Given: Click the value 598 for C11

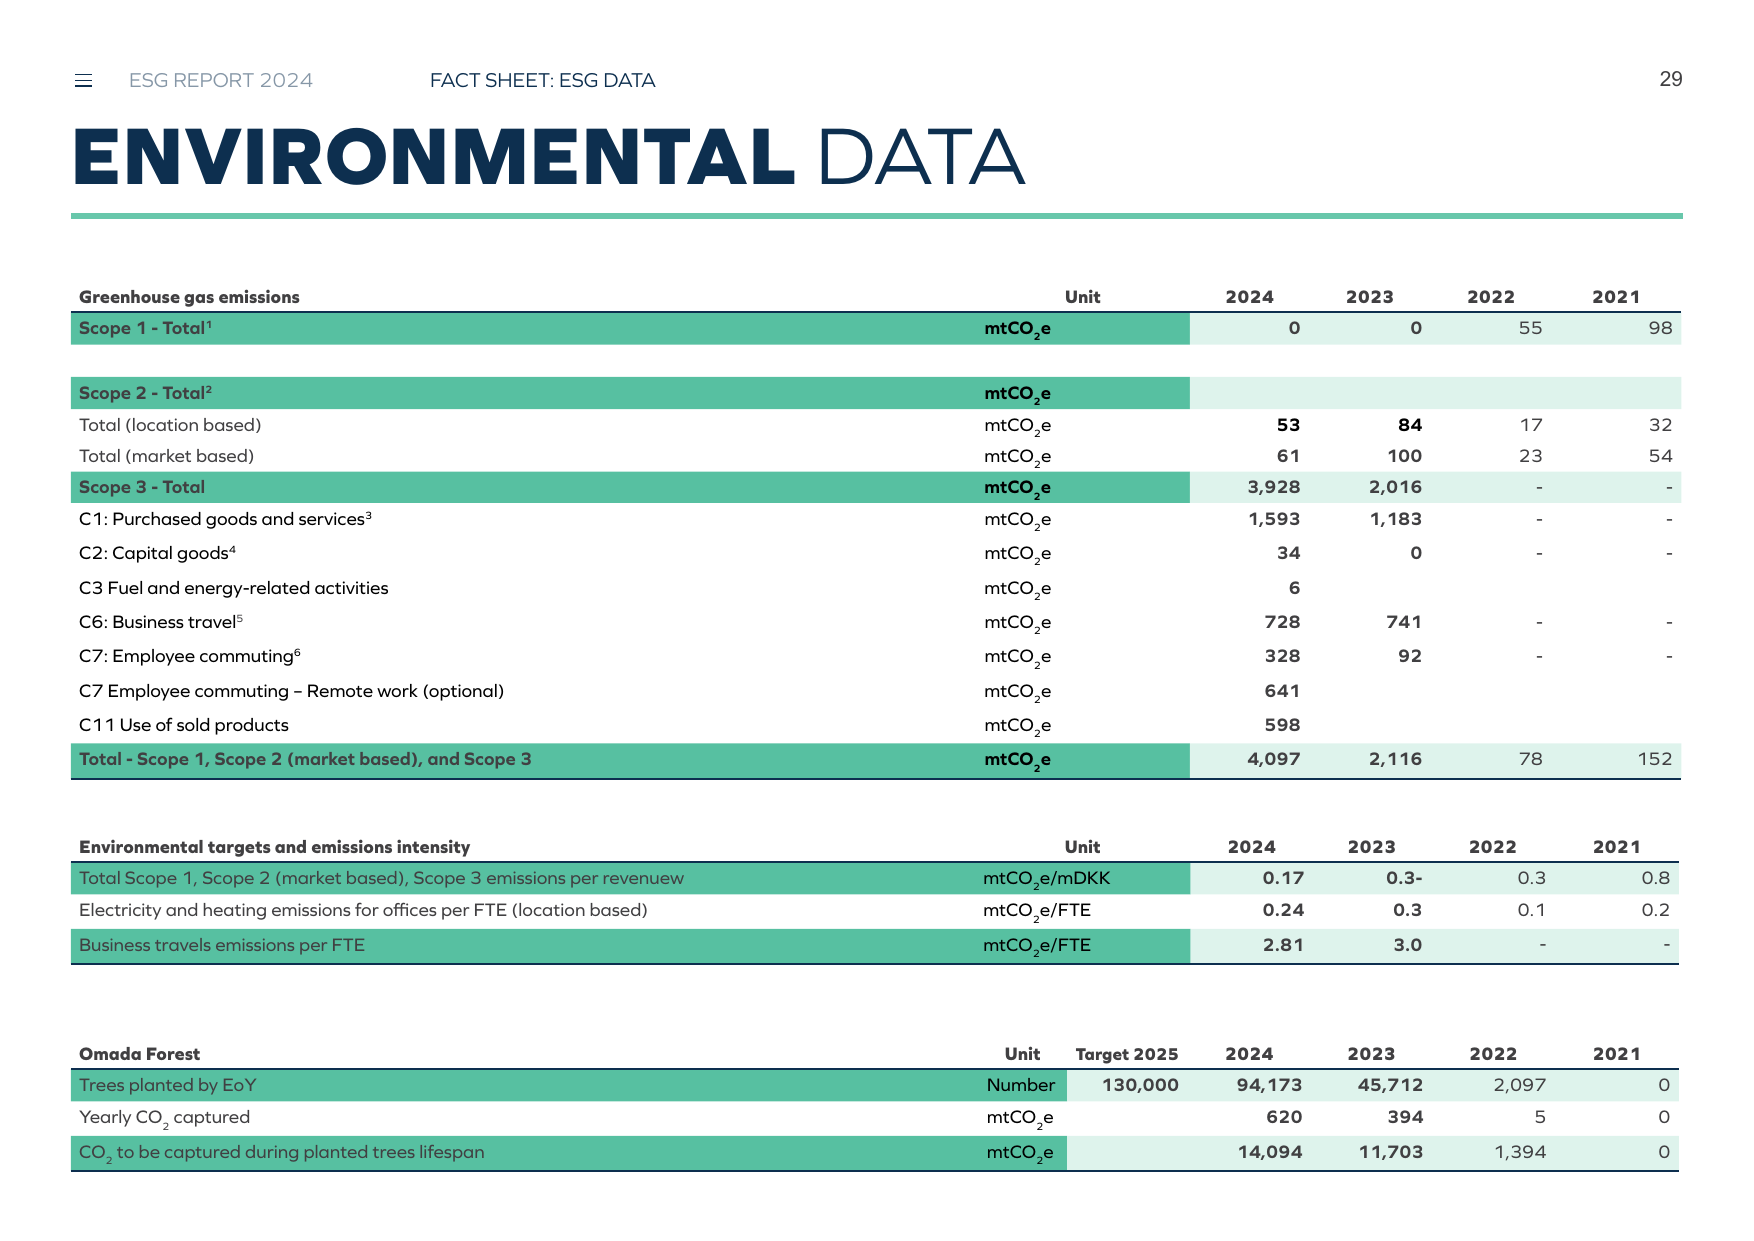Looking at the screenshot, I should click(1282, 725).
